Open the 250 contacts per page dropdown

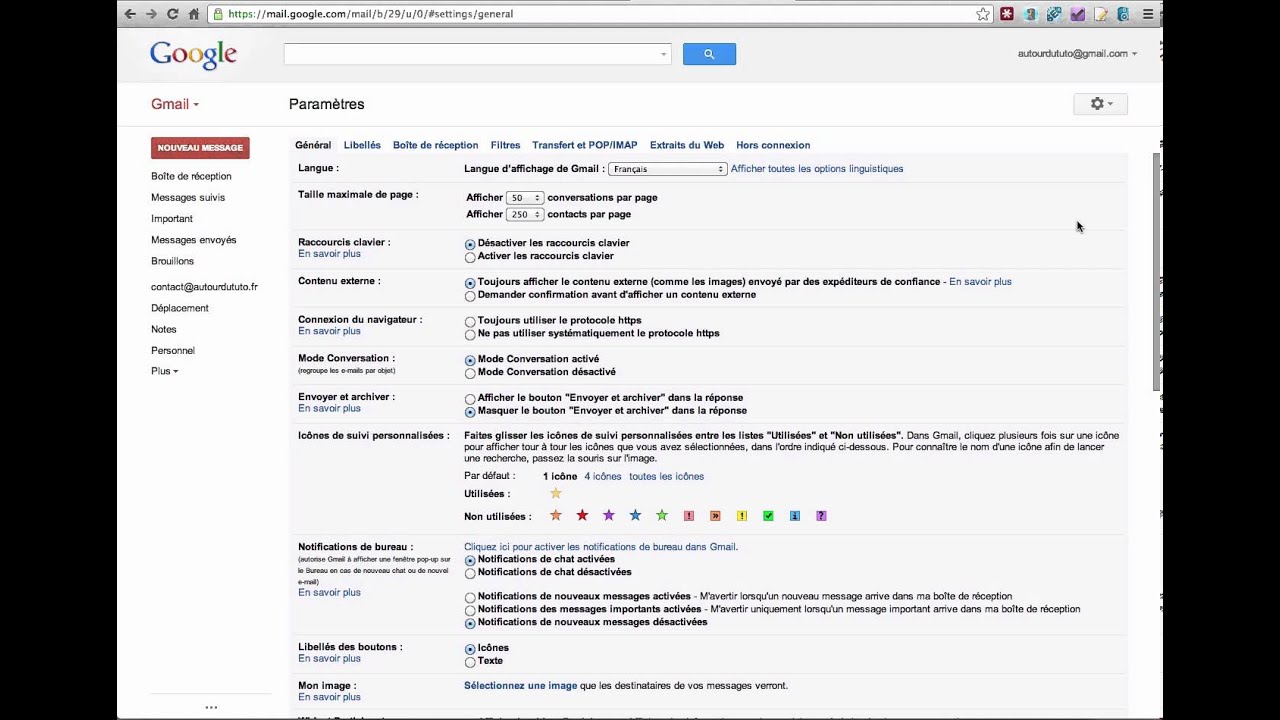click(525, 214)
